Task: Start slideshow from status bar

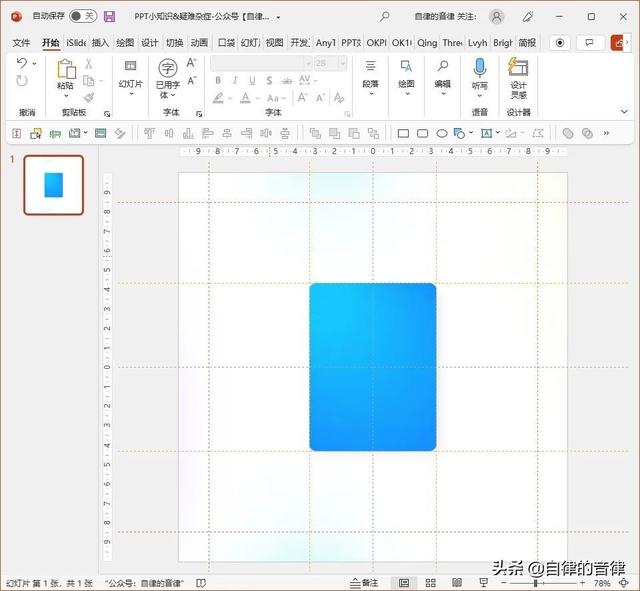Action: (x=484, y=583)
